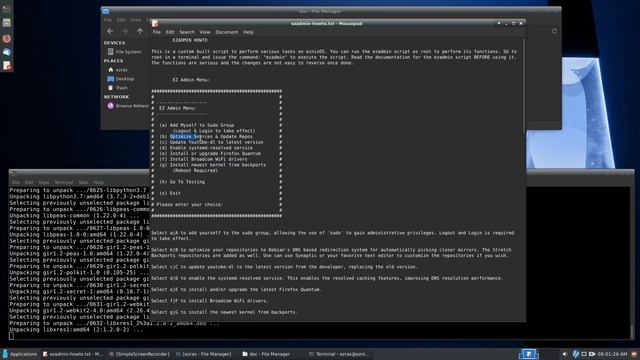
Task: Switch to SimpleScreenRecorder in the taskbar
Action: pos(140,354)
